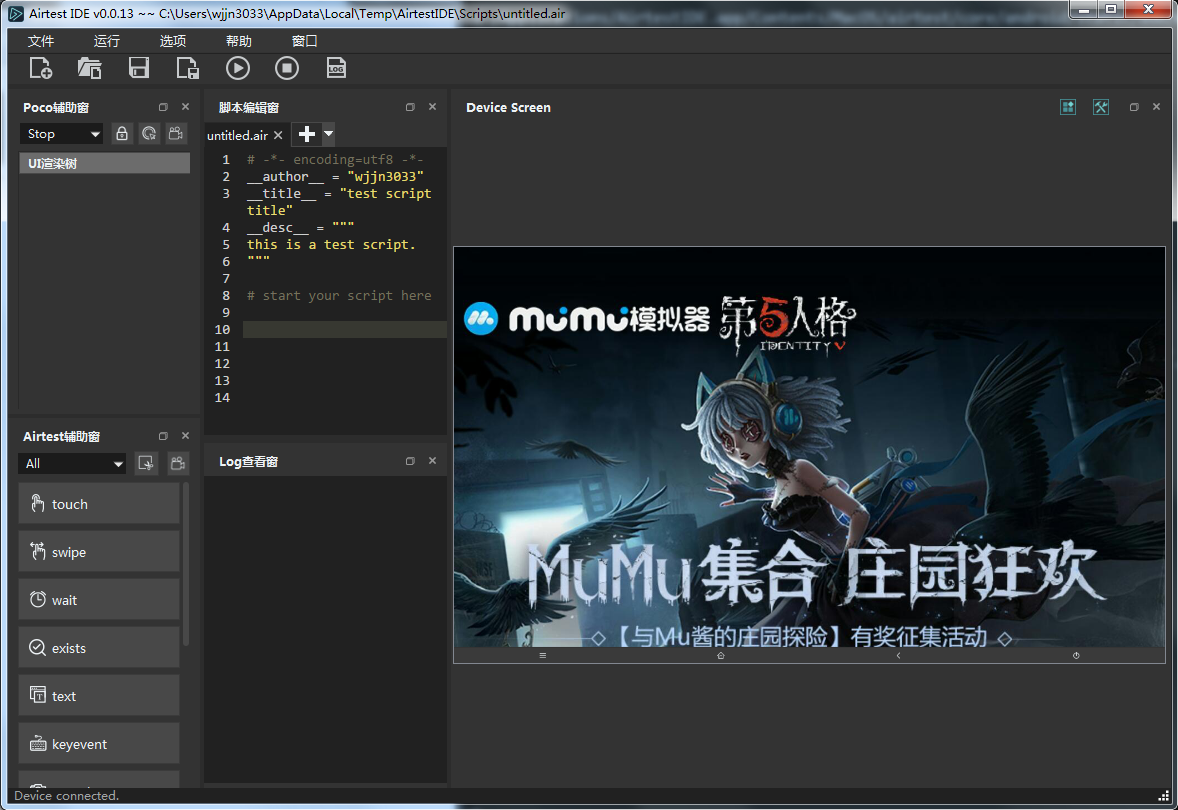Screen dimensions: 1178x810
Task: Click the Device connected status text
Action: (x=66, y=796)
